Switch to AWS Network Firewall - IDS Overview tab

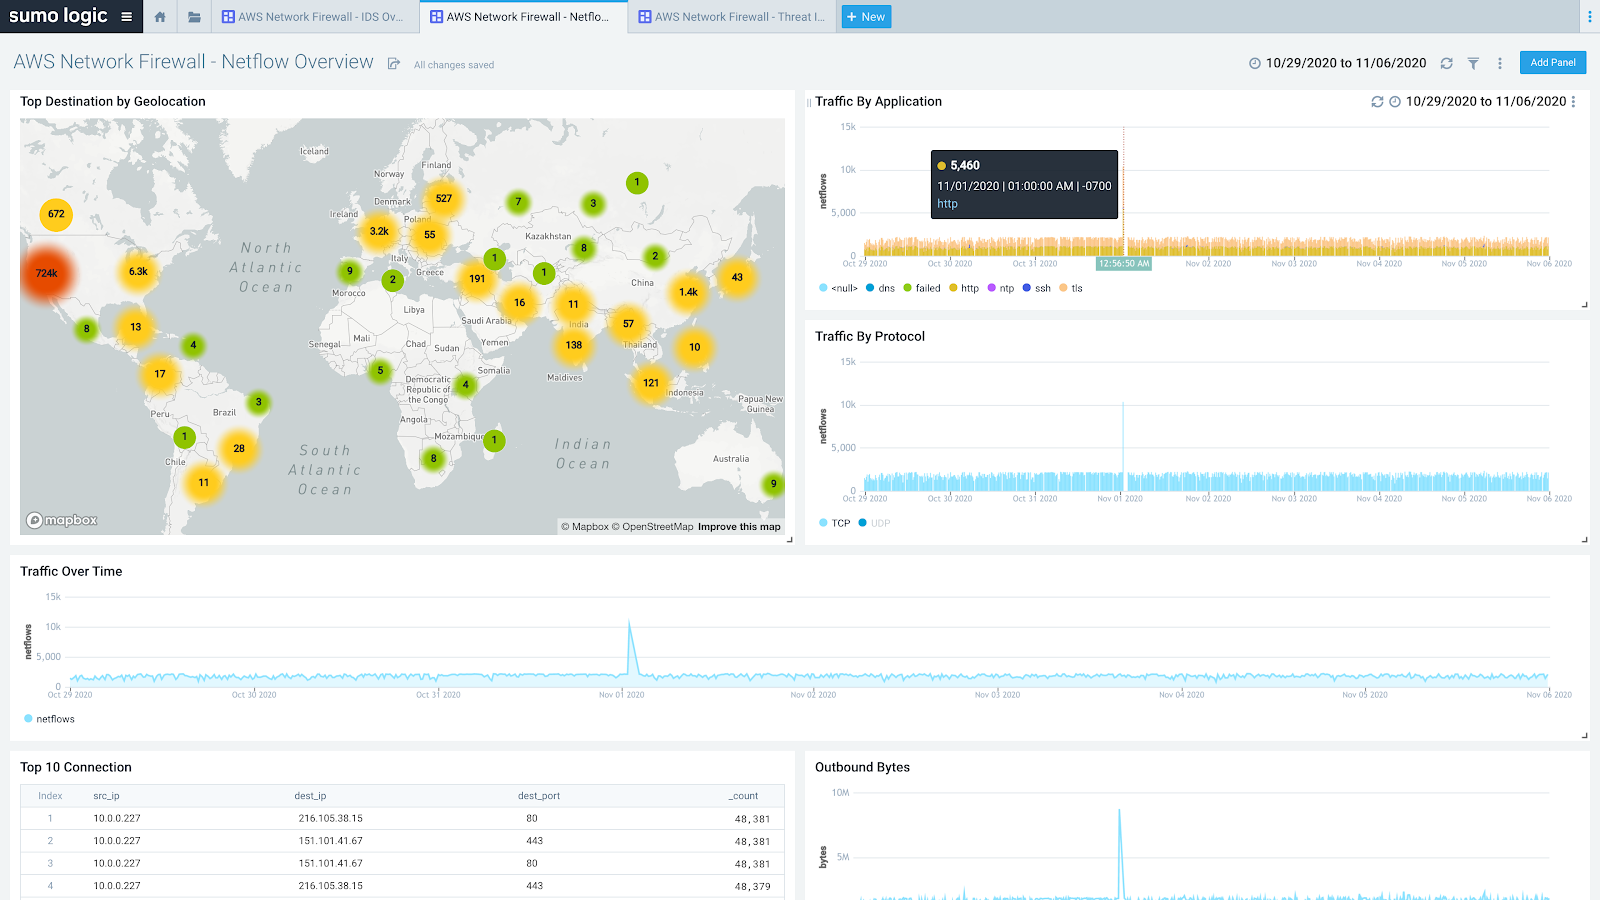(313, 17)
